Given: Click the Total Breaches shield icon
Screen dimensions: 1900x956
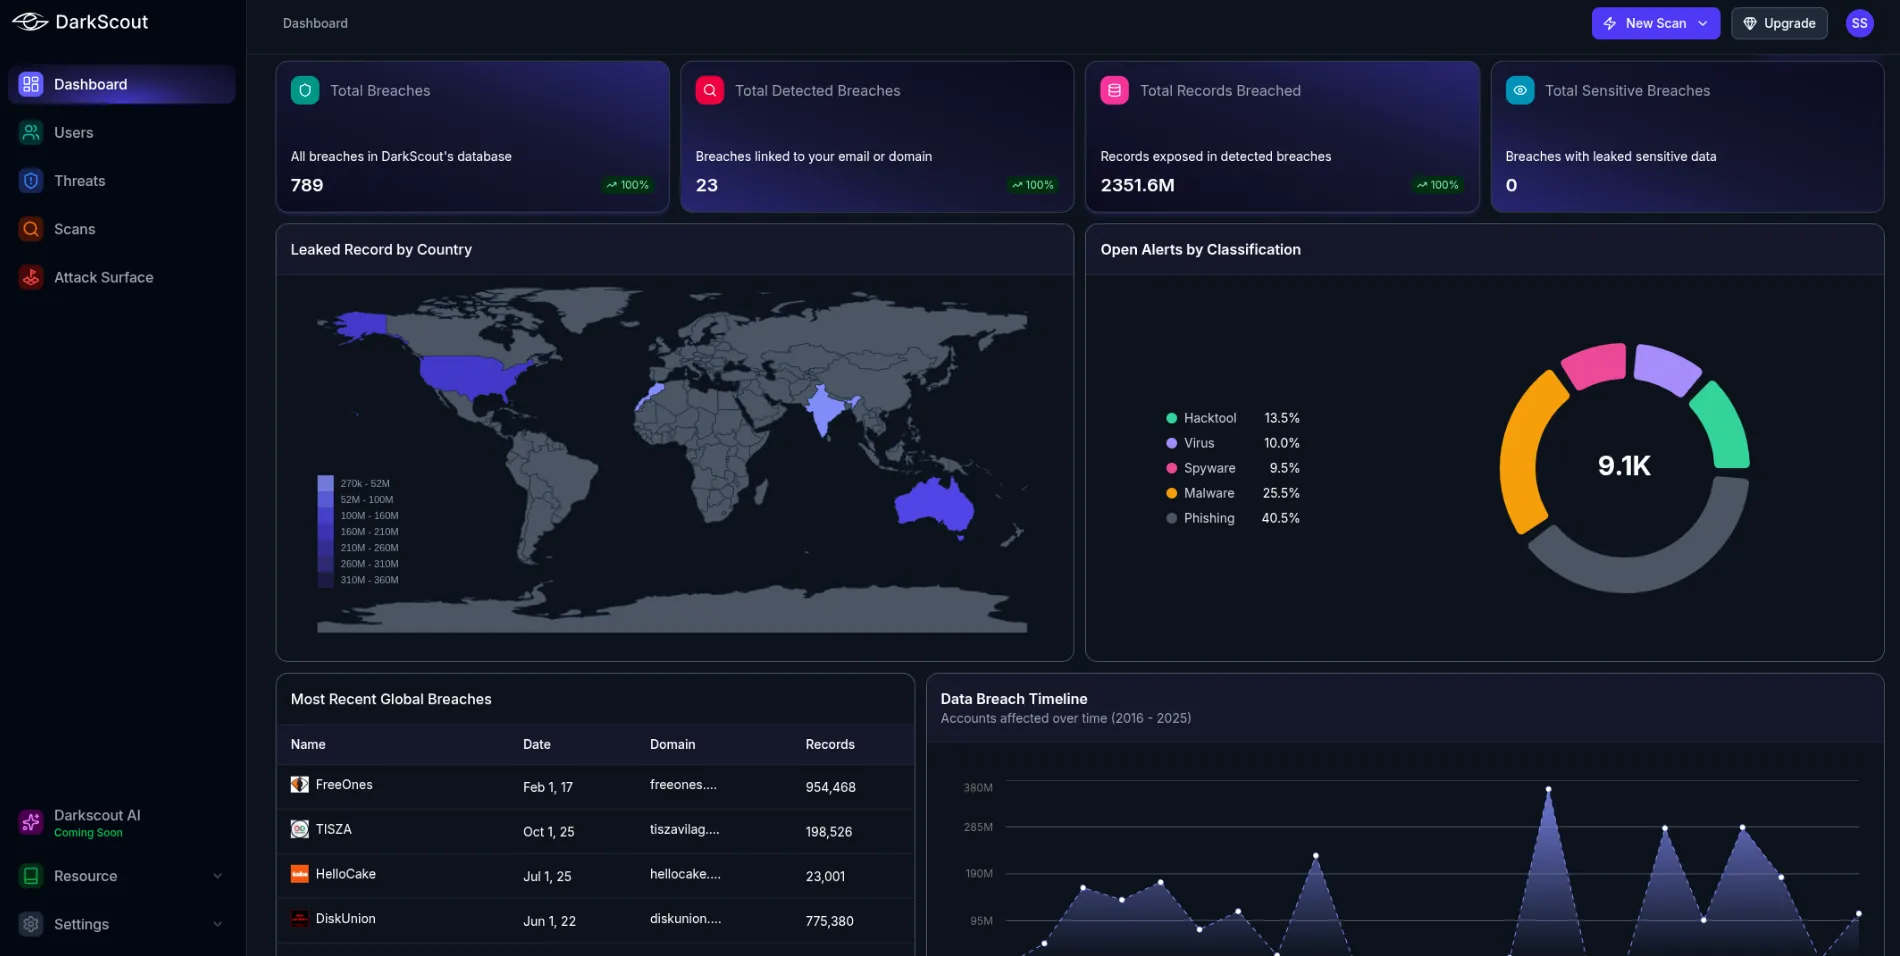Looking at the screenshot, I should click(x=305, y=90).
